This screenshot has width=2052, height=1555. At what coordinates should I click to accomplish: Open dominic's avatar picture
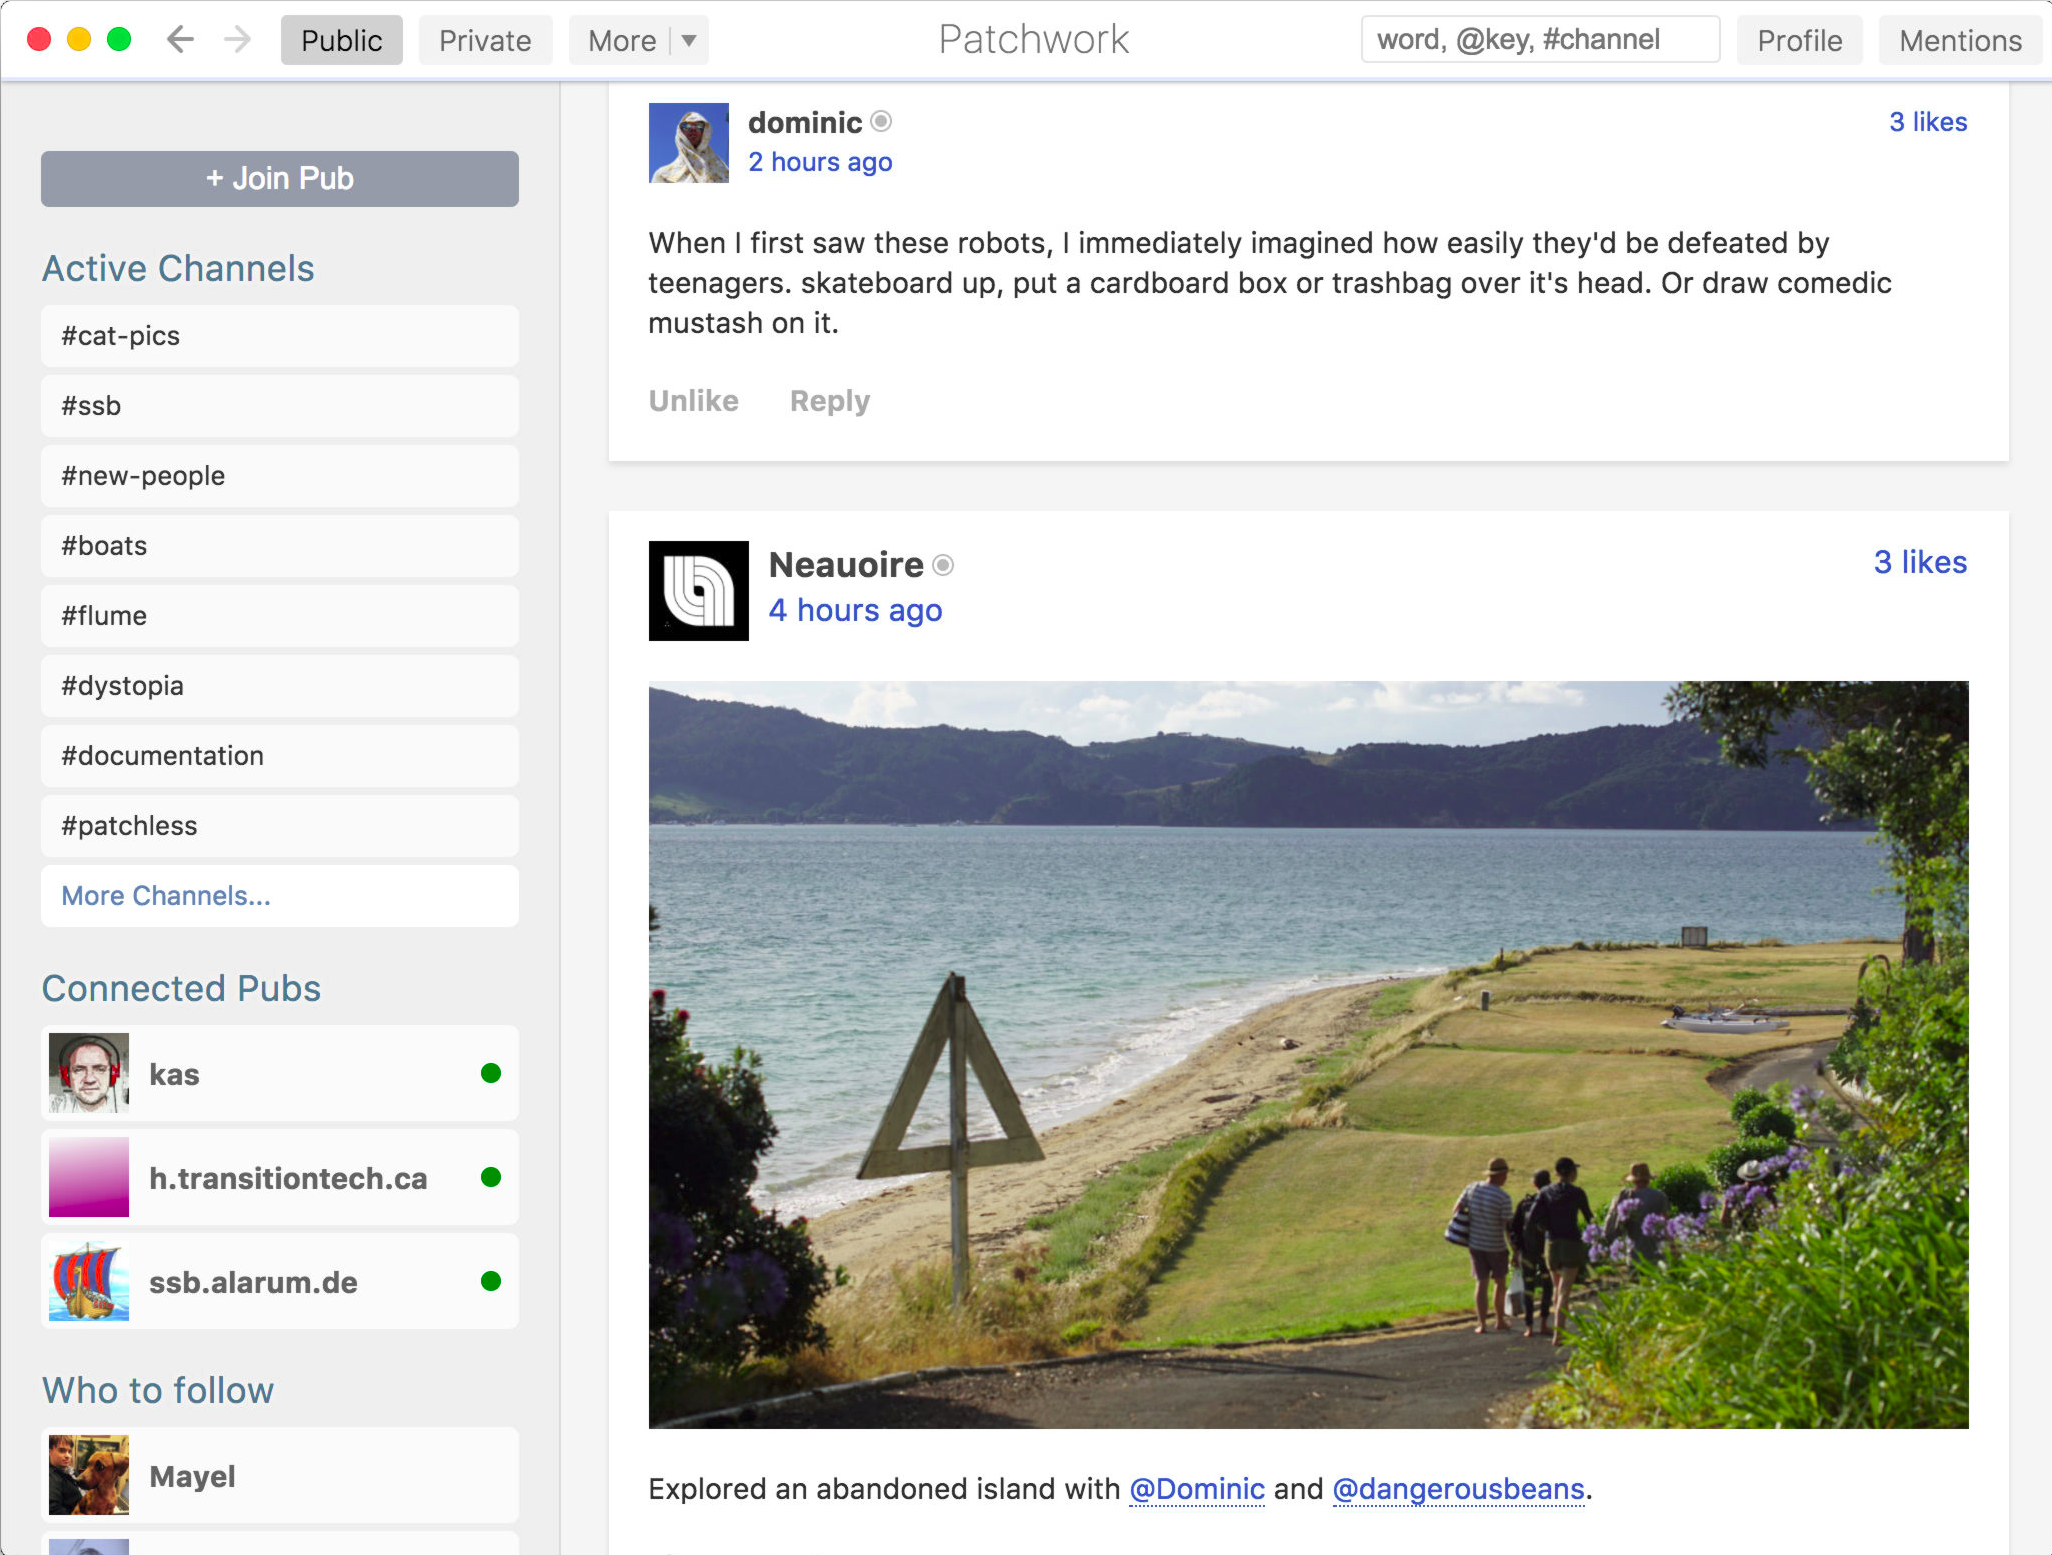pos(688,143)
